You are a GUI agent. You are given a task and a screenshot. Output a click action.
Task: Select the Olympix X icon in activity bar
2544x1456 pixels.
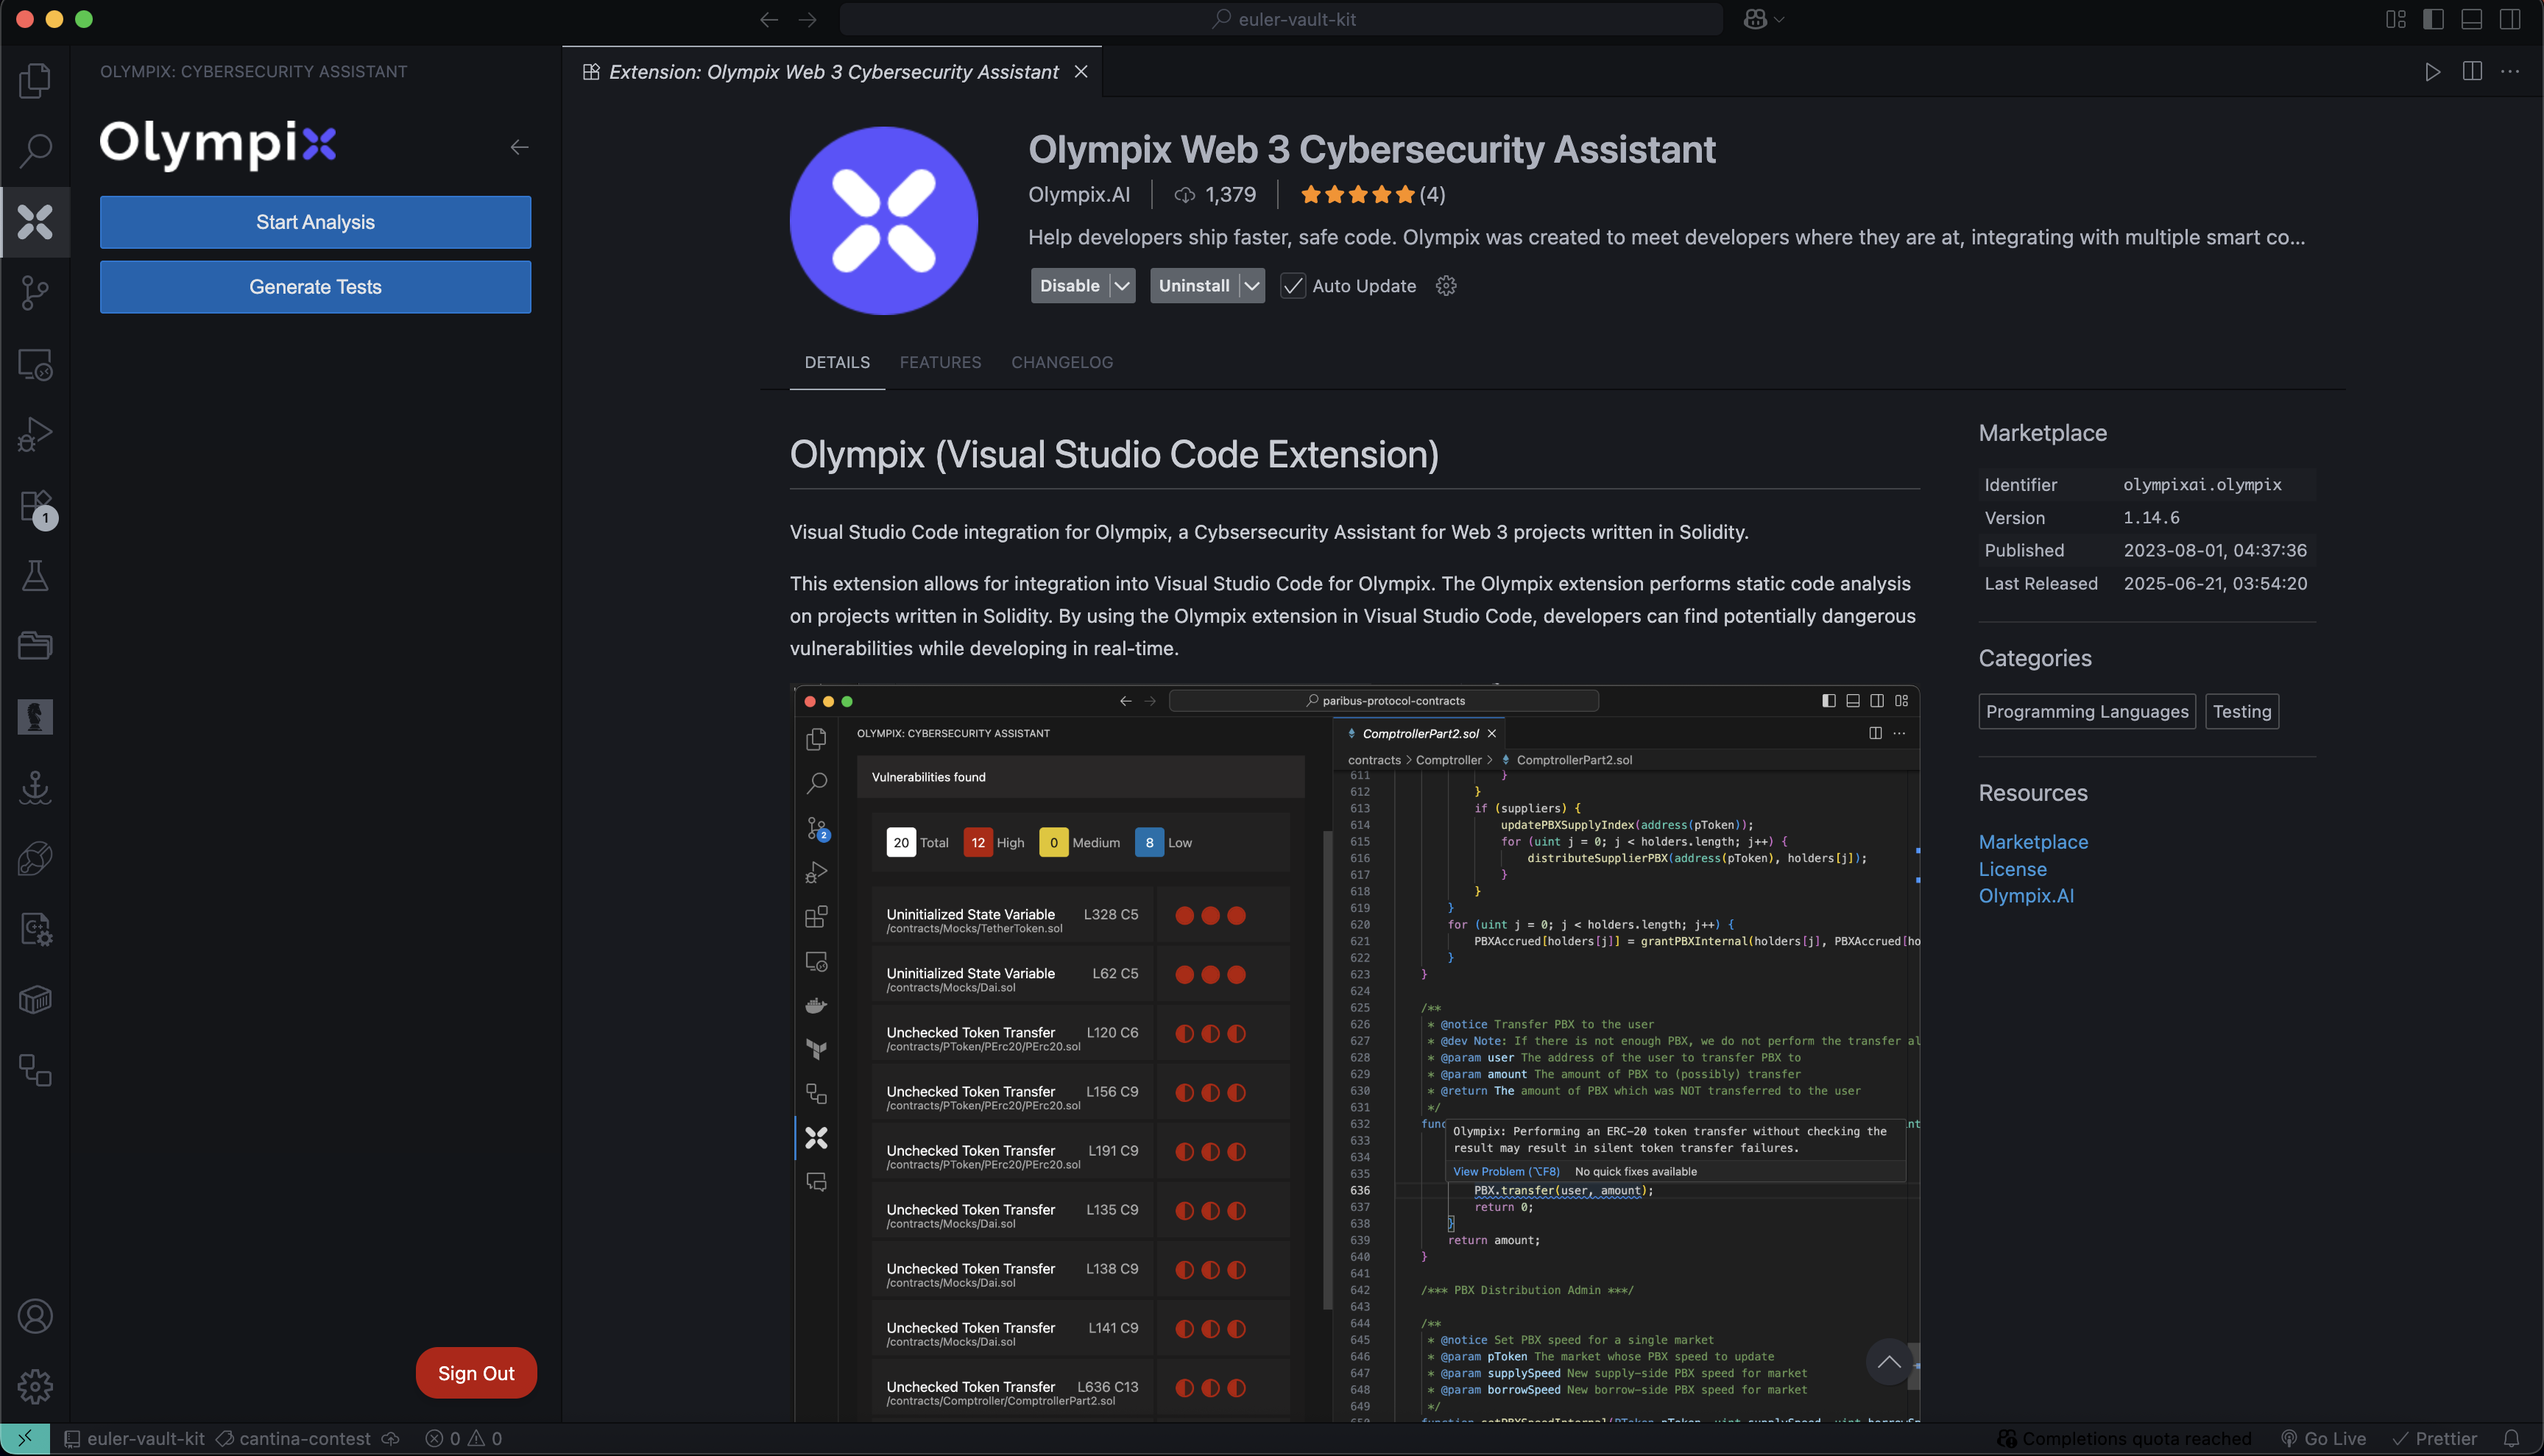(35, 222)
